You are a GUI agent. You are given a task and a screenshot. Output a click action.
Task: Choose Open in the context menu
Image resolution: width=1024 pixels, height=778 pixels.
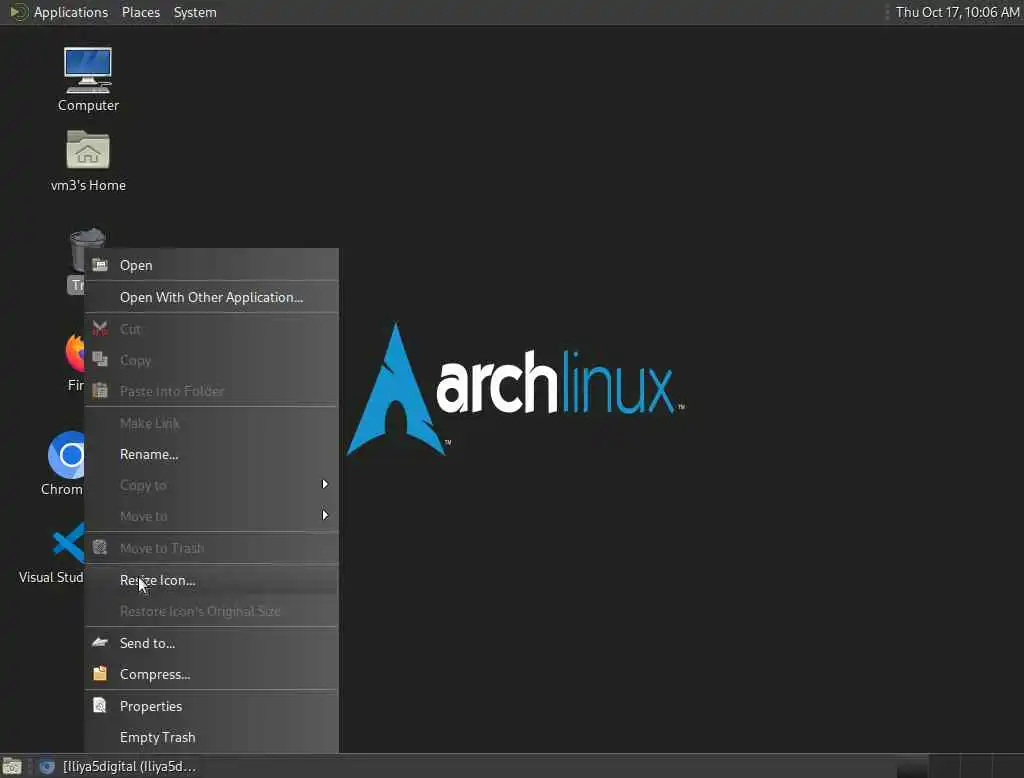pyautogui.click(x=212, y=265)
